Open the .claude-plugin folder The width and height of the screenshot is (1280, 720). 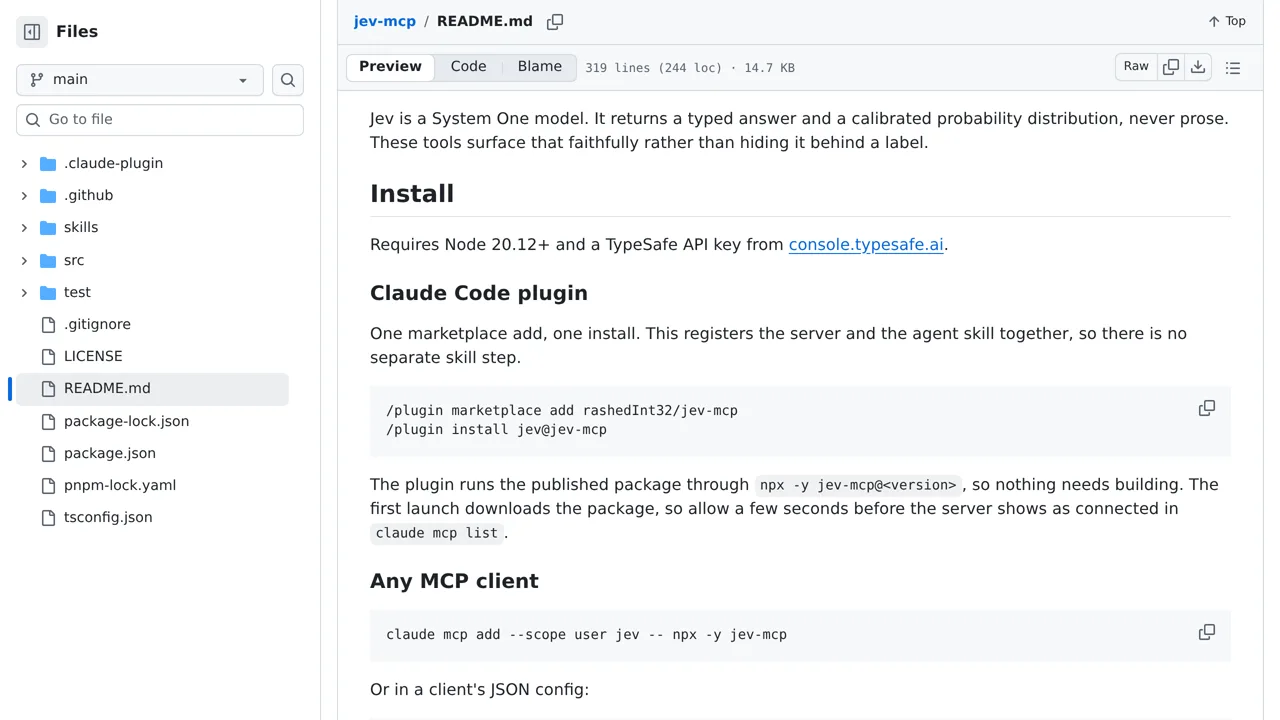tap(113, 164)
